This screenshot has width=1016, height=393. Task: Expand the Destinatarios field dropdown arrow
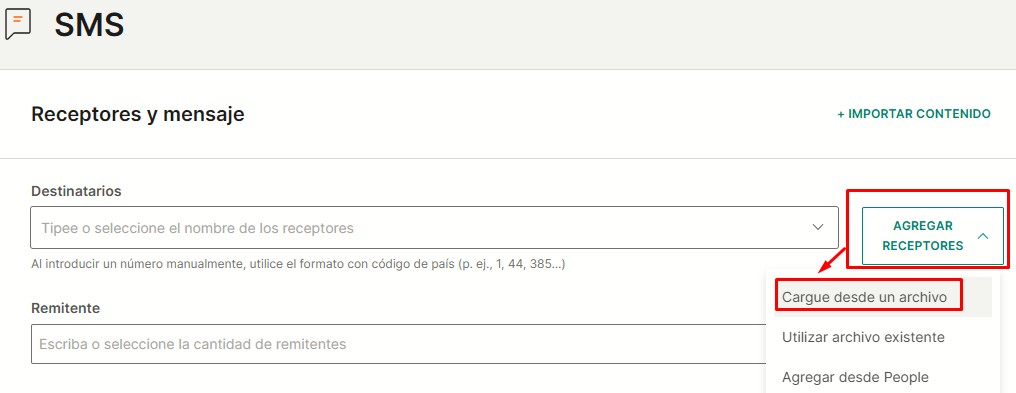[818, 227]
